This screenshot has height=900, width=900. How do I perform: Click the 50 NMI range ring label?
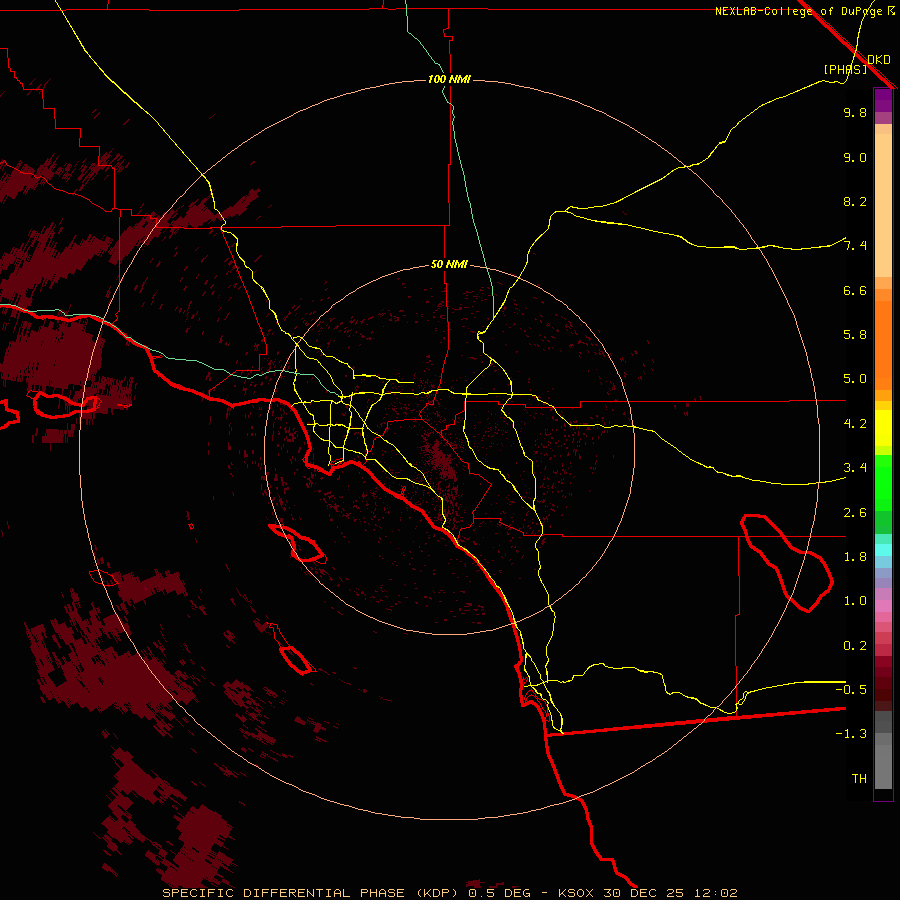(449, 264)
